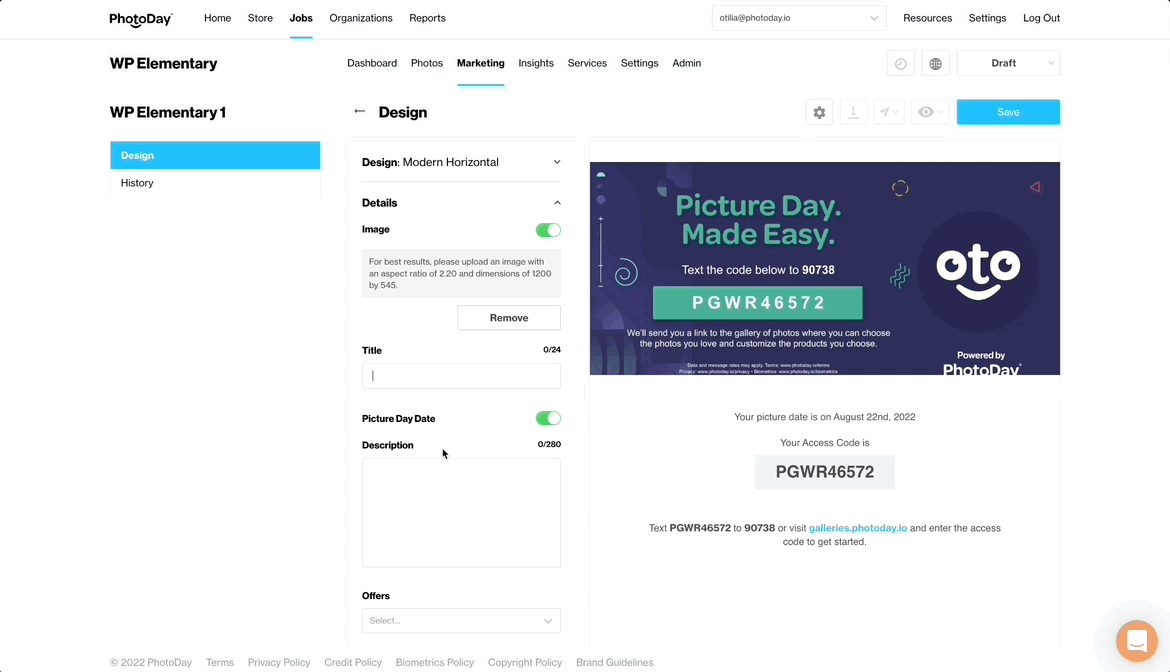Image resolution: width=1170 pixels, height=672 pixels.
Task: Go back using the left arrow
Action: coord(360,112)
